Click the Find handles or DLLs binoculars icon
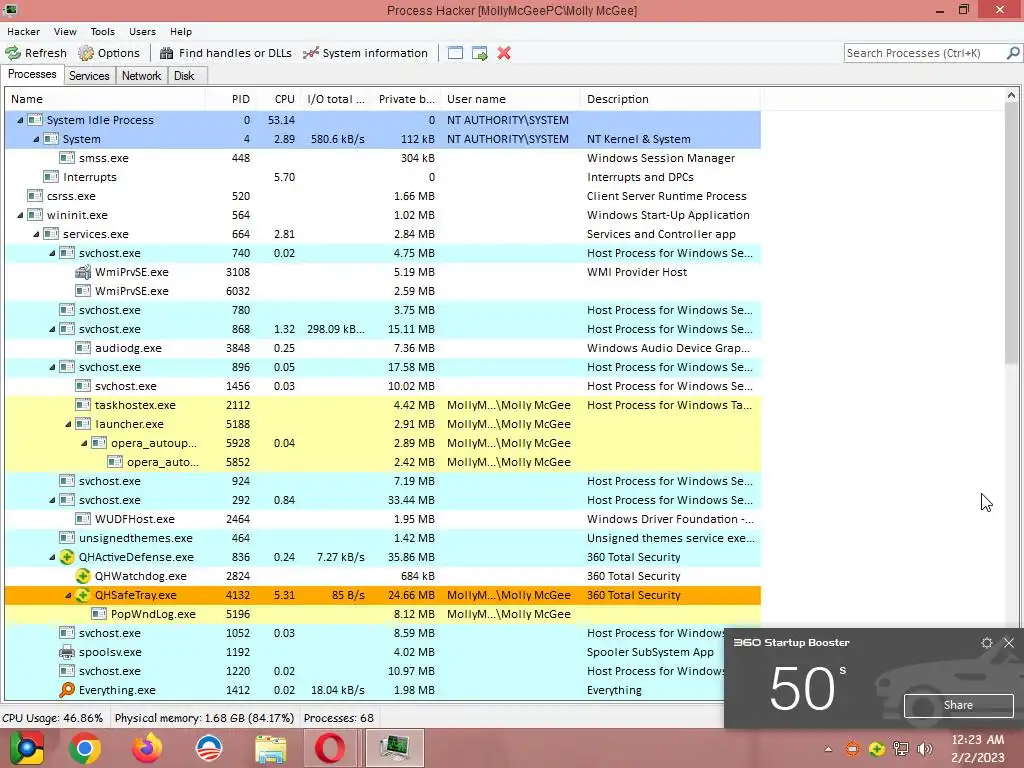Viewport: 1024px width, 768px height. tap(167, 53)
